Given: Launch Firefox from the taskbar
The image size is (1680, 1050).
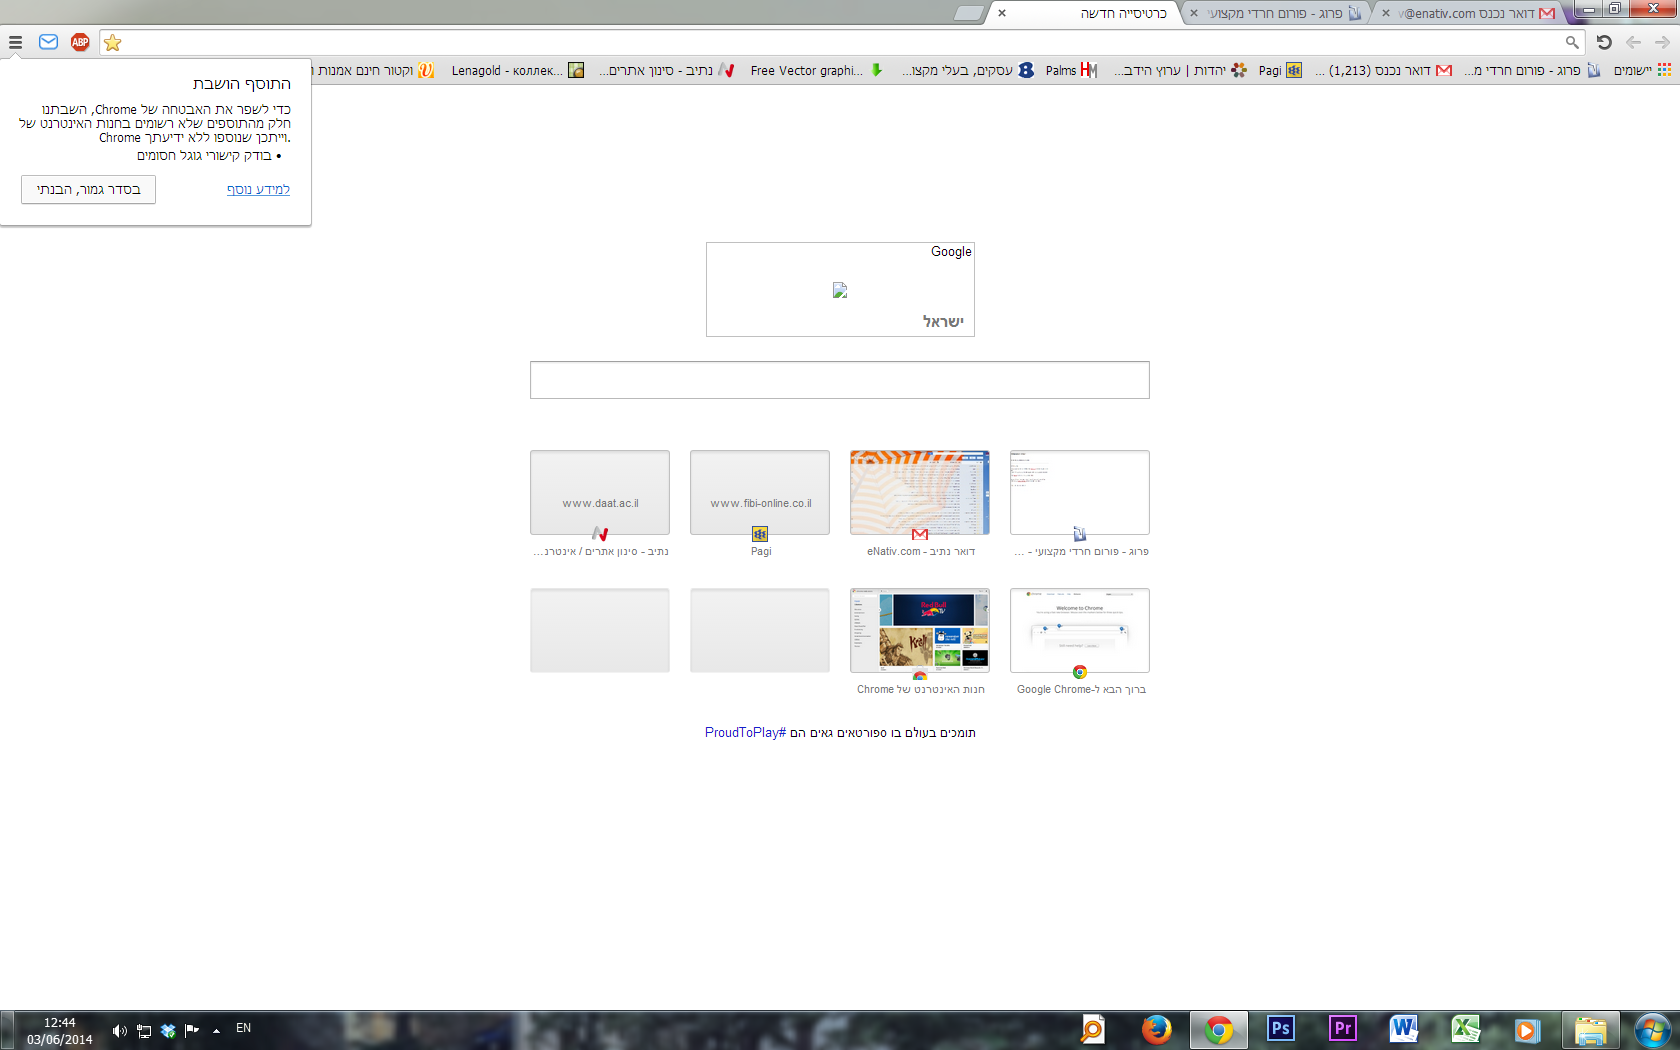Looking at the screenshot, I should pos(1156,1029).
